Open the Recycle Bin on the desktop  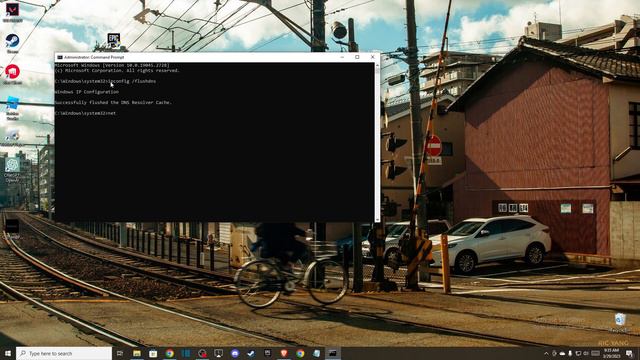[x=620, y=322]
